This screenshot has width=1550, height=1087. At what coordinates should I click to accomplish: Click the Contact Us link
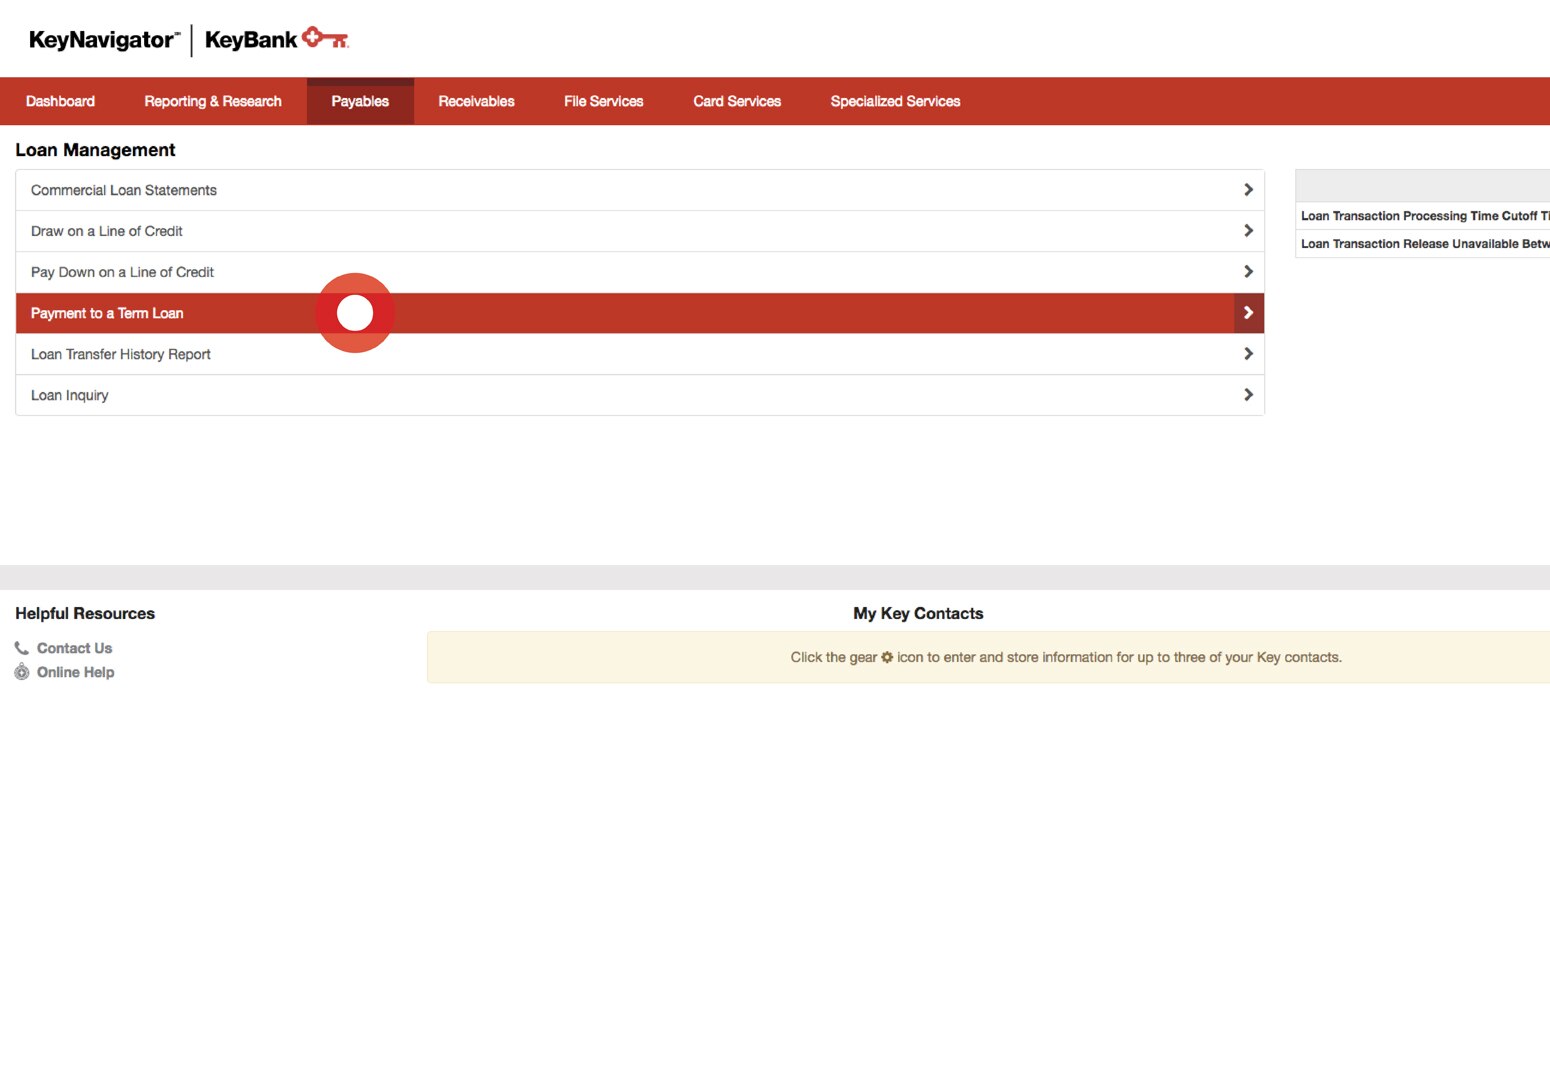74,647
